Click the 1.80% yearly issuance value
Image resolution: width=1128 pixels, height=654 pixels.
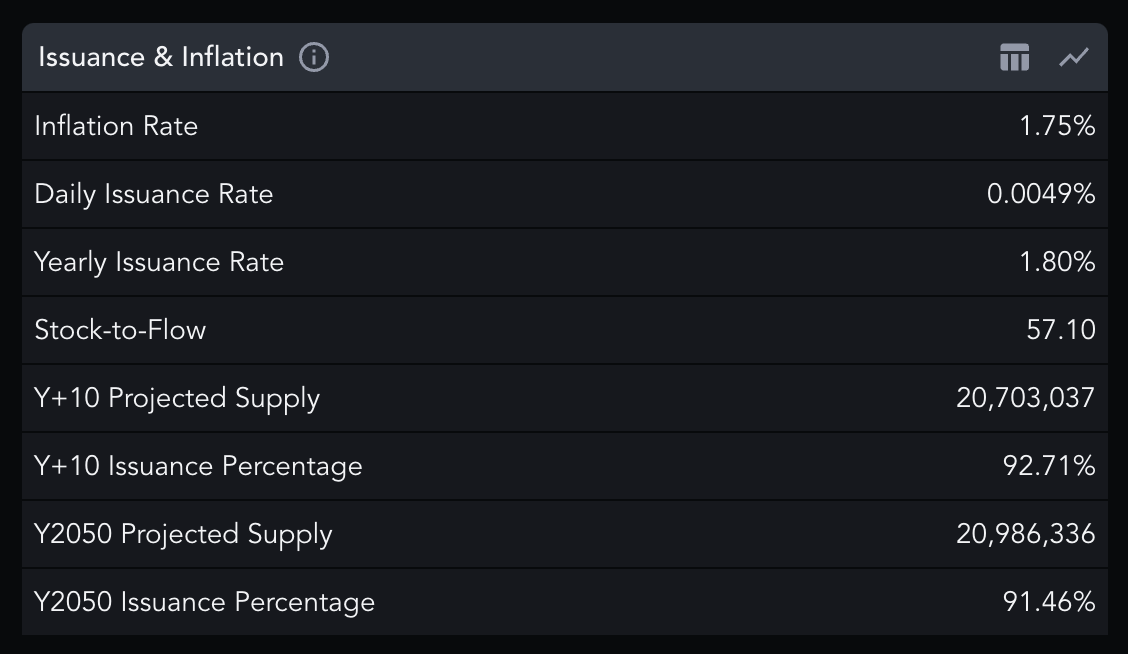pos(1057,262)
